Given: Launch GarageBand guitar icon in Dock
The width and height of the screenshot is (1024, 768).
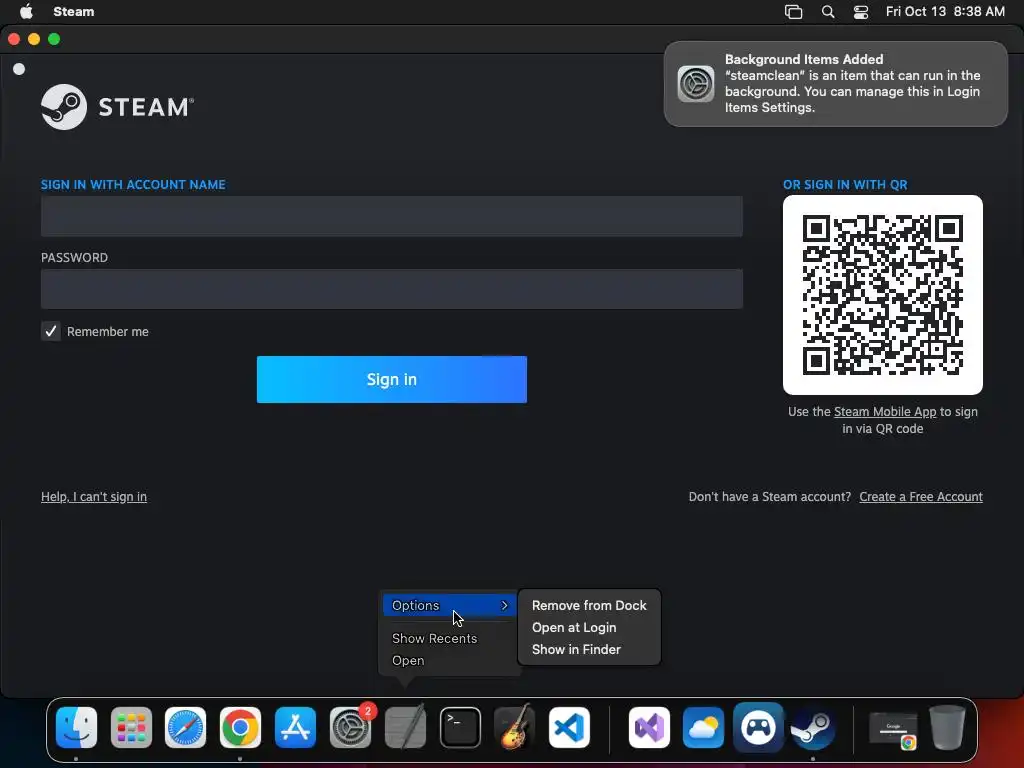Looking at the screenshot, I should [x=515, y=727].
